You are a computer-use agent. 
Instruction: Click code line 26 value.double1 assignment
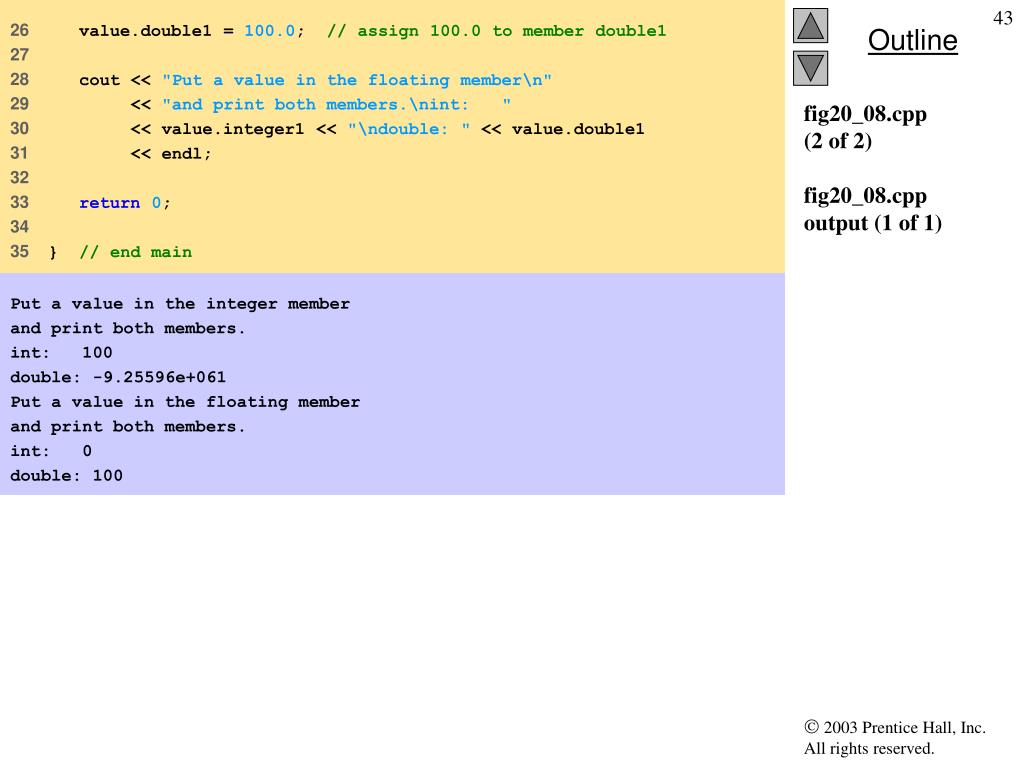click(x=191, y=31)
